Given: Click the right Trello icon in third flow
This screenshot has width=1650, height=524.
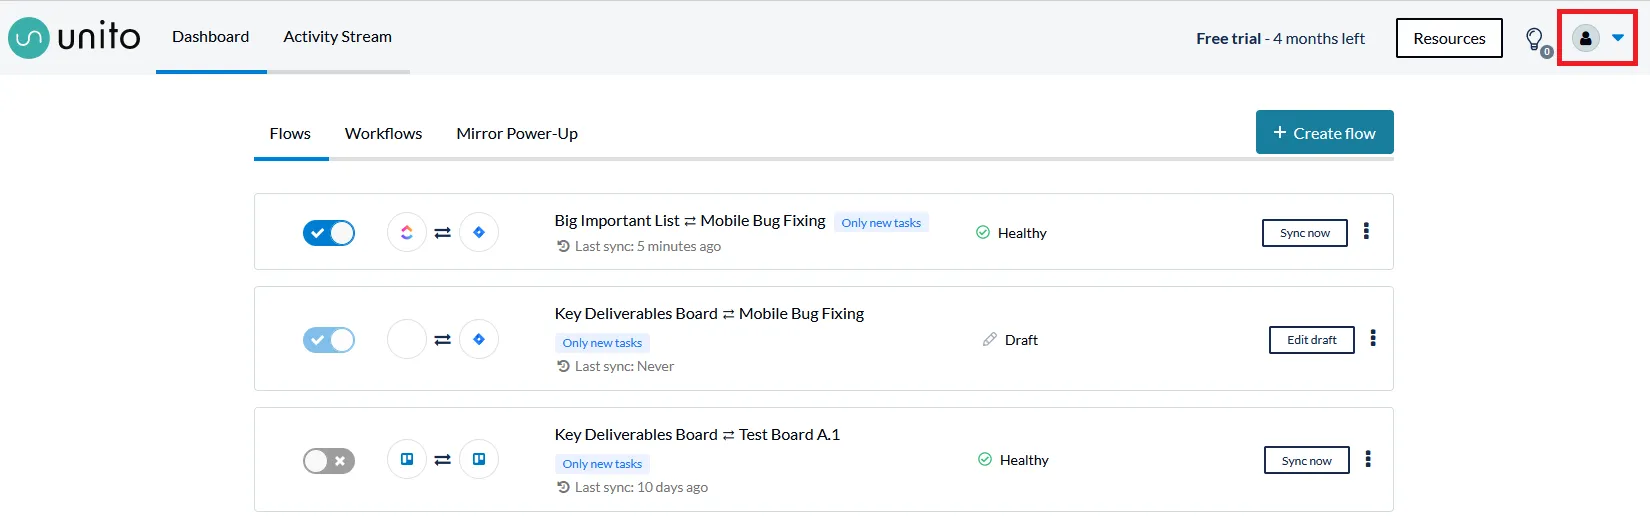Looking at the screenshot, I should point(479,460).
